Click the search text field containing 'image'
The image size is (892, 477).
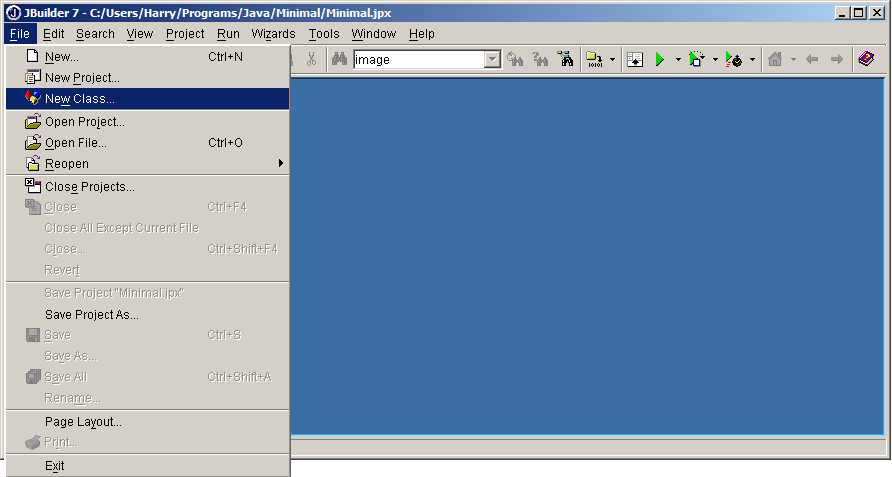[x=419, y=59]
